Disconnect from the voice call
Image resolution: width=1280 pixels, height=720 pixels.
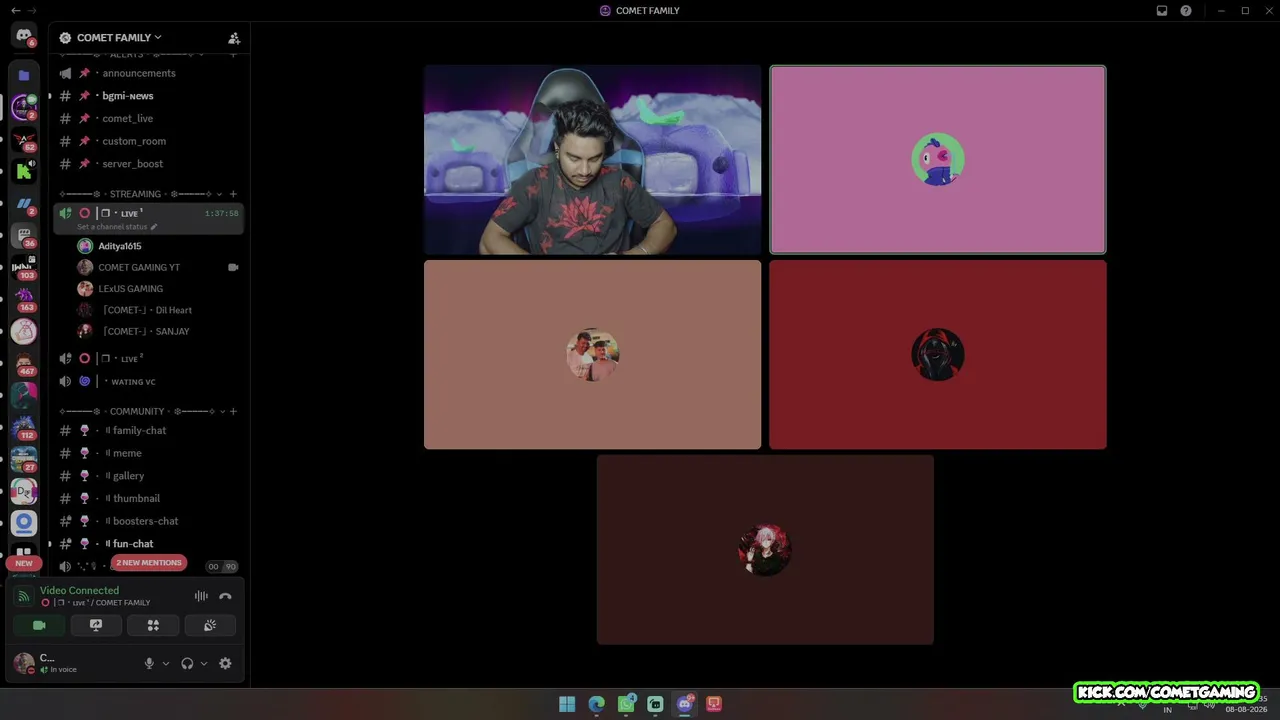click(225, 596)
